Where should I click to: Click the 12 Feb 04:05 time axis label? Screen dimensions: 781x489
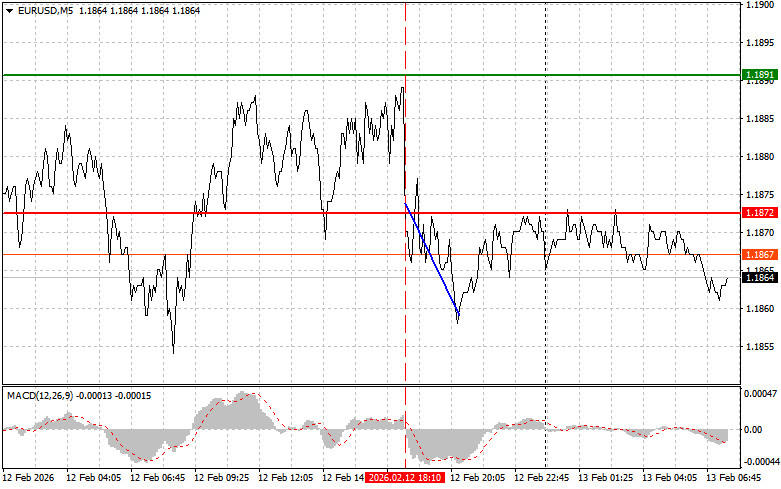click(x=94, y=478)
